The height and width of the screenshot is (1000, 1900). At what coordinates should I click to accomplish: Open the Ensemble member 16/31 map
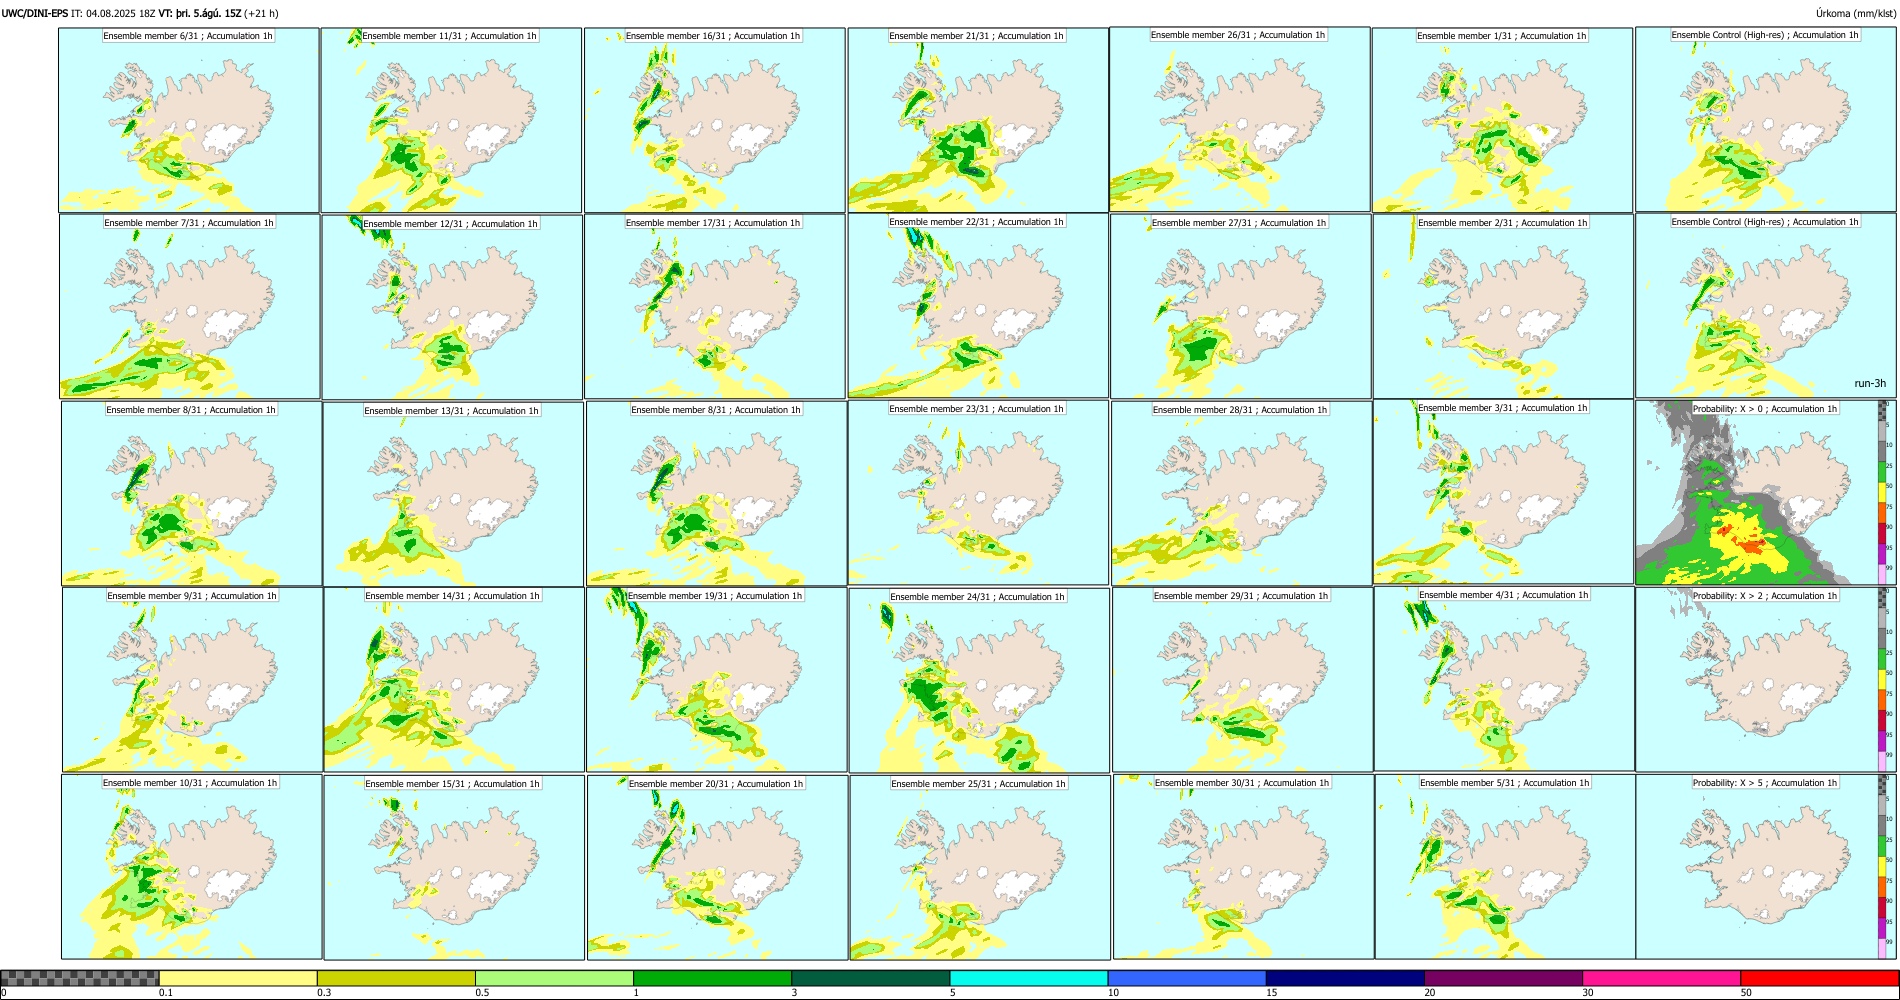click(x=715, y=120)
